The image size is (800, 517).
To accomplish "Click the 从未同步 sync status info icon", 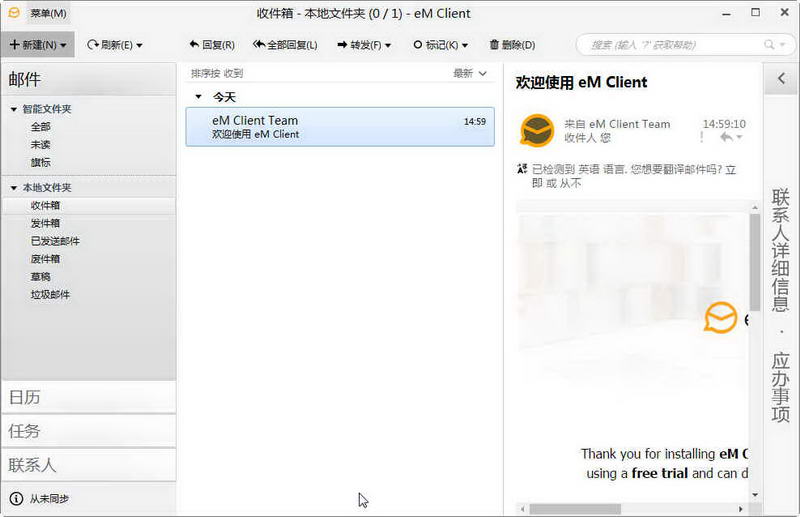I will coord(16,498).
